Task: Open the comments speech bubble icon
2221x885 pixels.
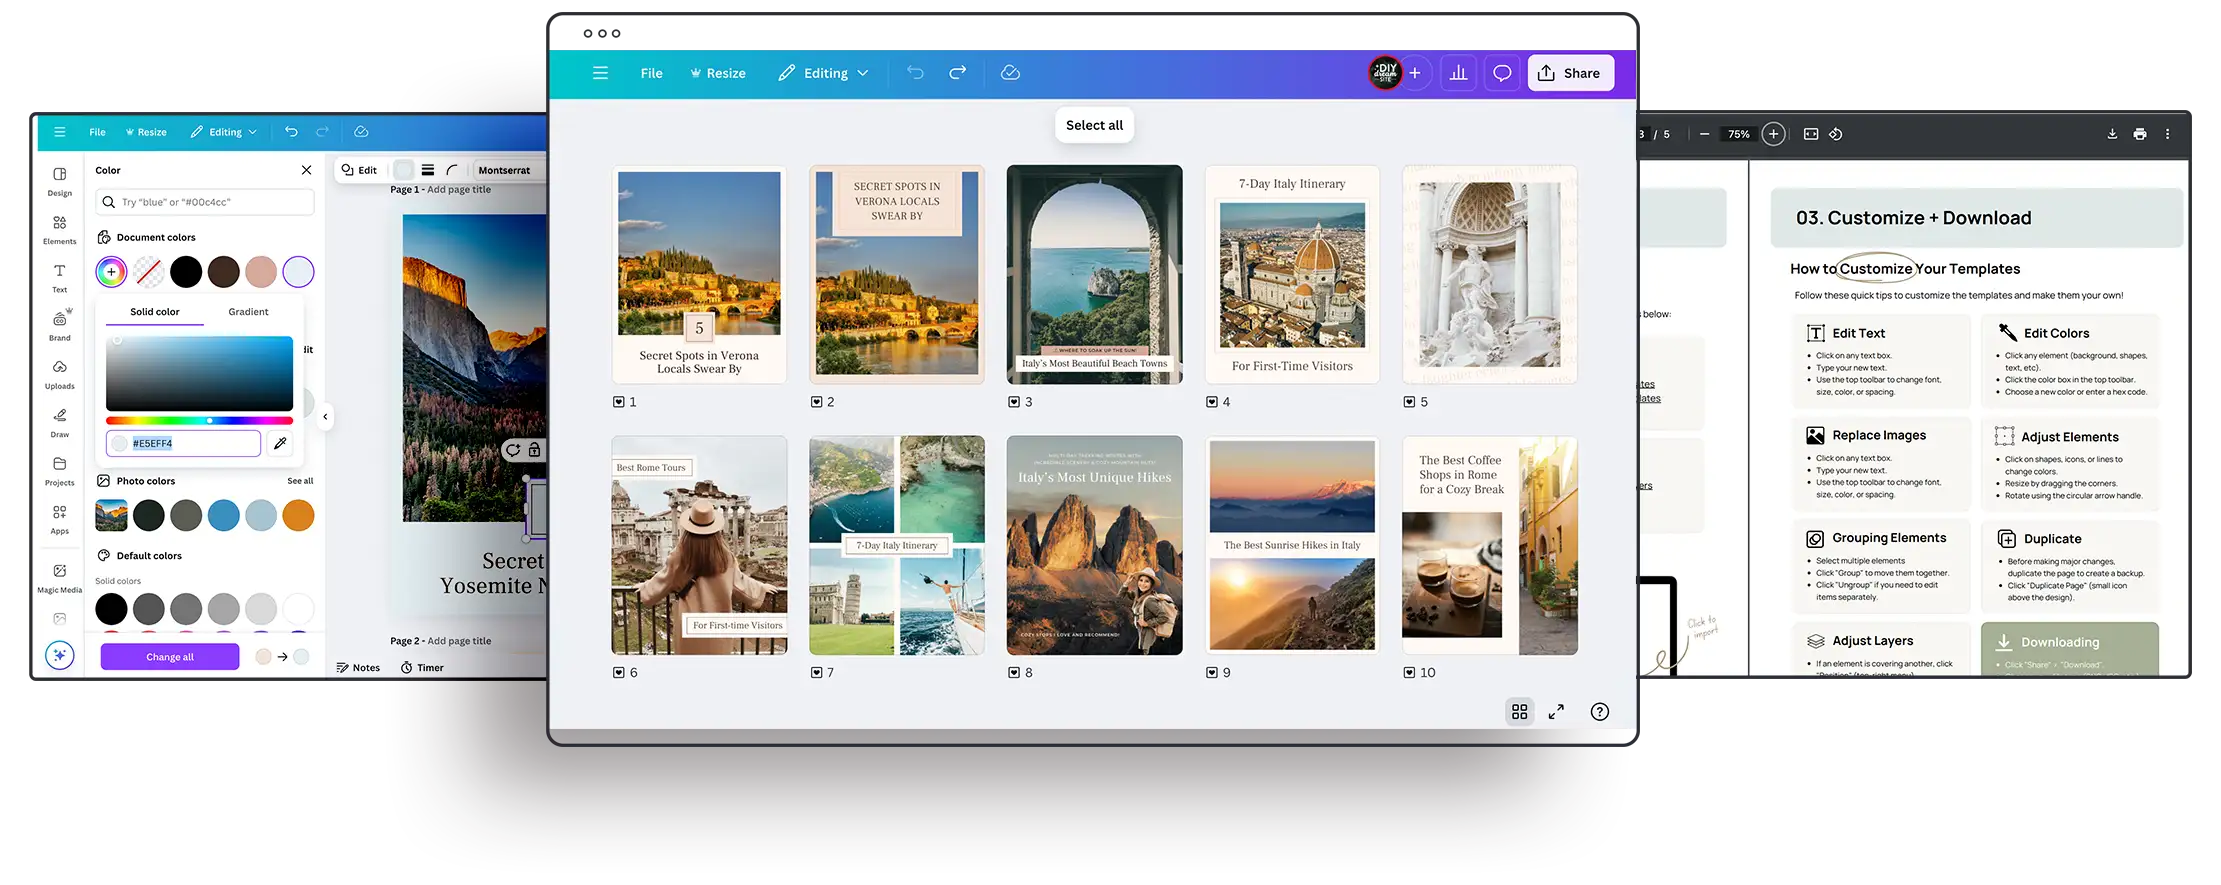Action: point(1502,73)
